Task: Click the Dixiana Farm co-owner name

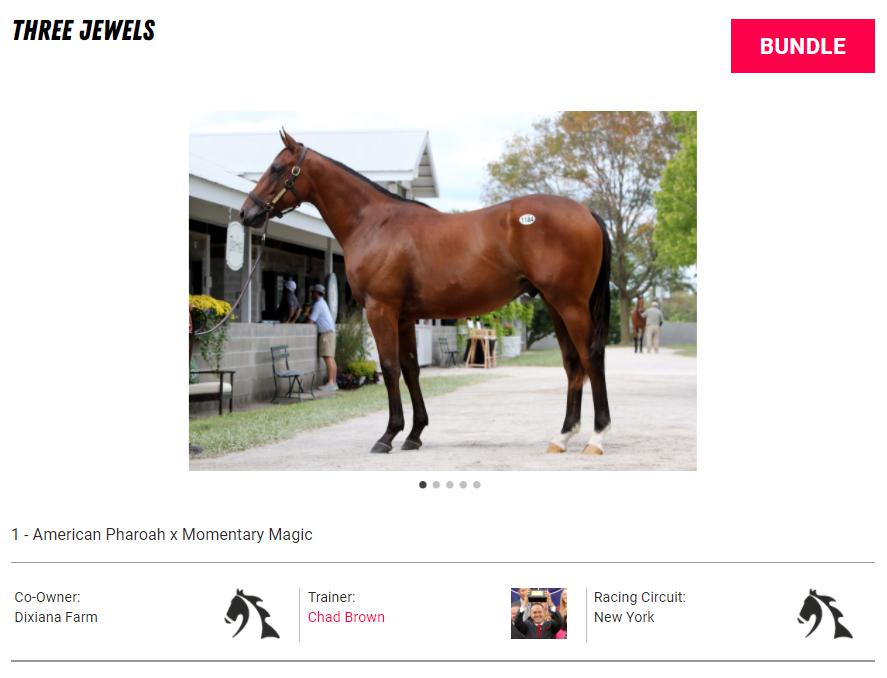Action: (x=56, y=617)
